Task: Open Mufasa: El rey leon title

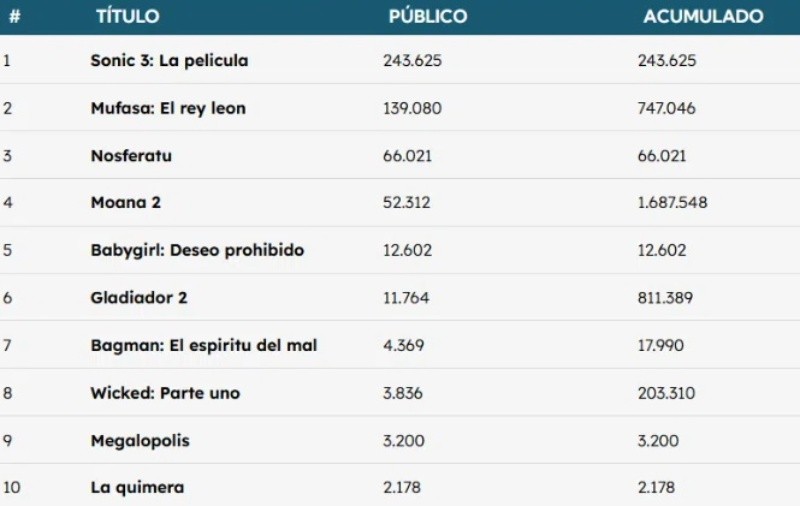Action: (x=168, y=108)
